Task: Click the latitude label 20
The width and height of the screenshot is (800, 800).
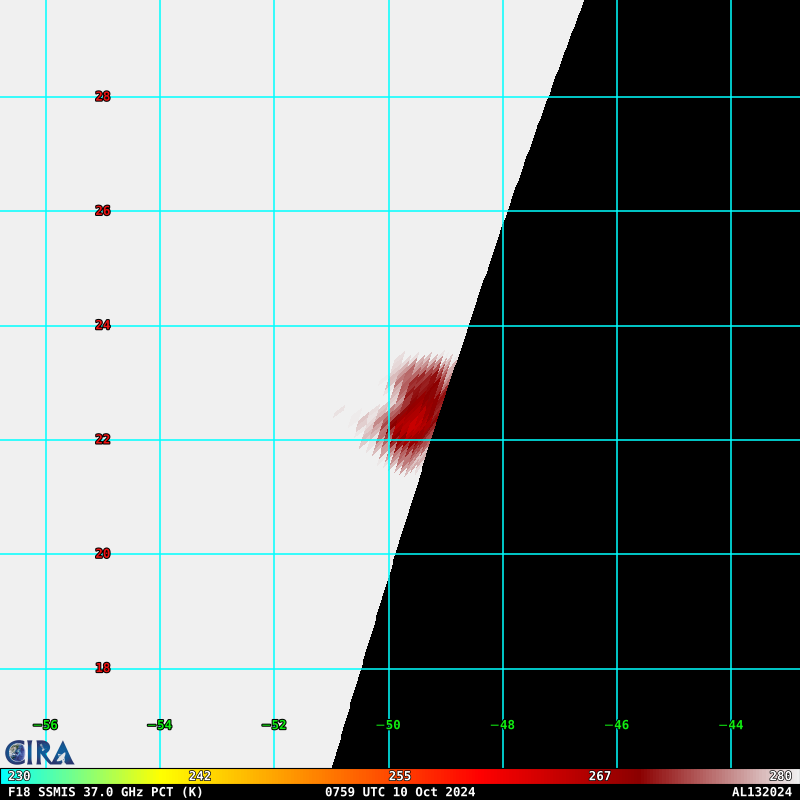Action: [103, 554]
